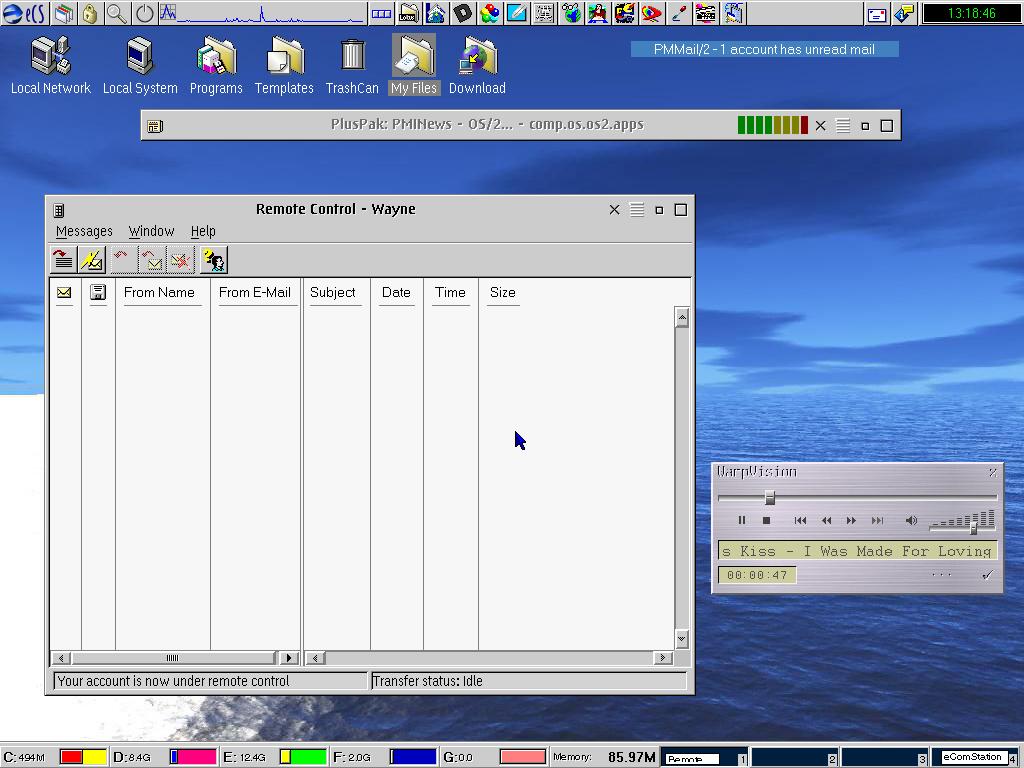Sort by Date column header
Screen dimensions: 1024x768
[x=396, y=293]
